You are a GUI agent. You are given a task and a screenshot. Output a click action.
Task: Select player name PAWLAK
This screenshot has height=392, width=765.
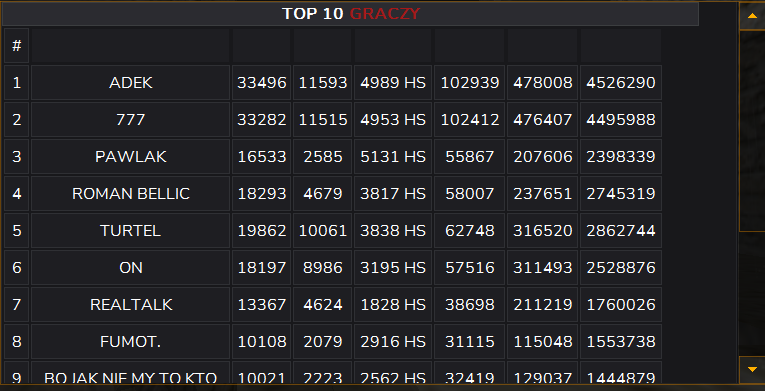[x=130, y=157]
